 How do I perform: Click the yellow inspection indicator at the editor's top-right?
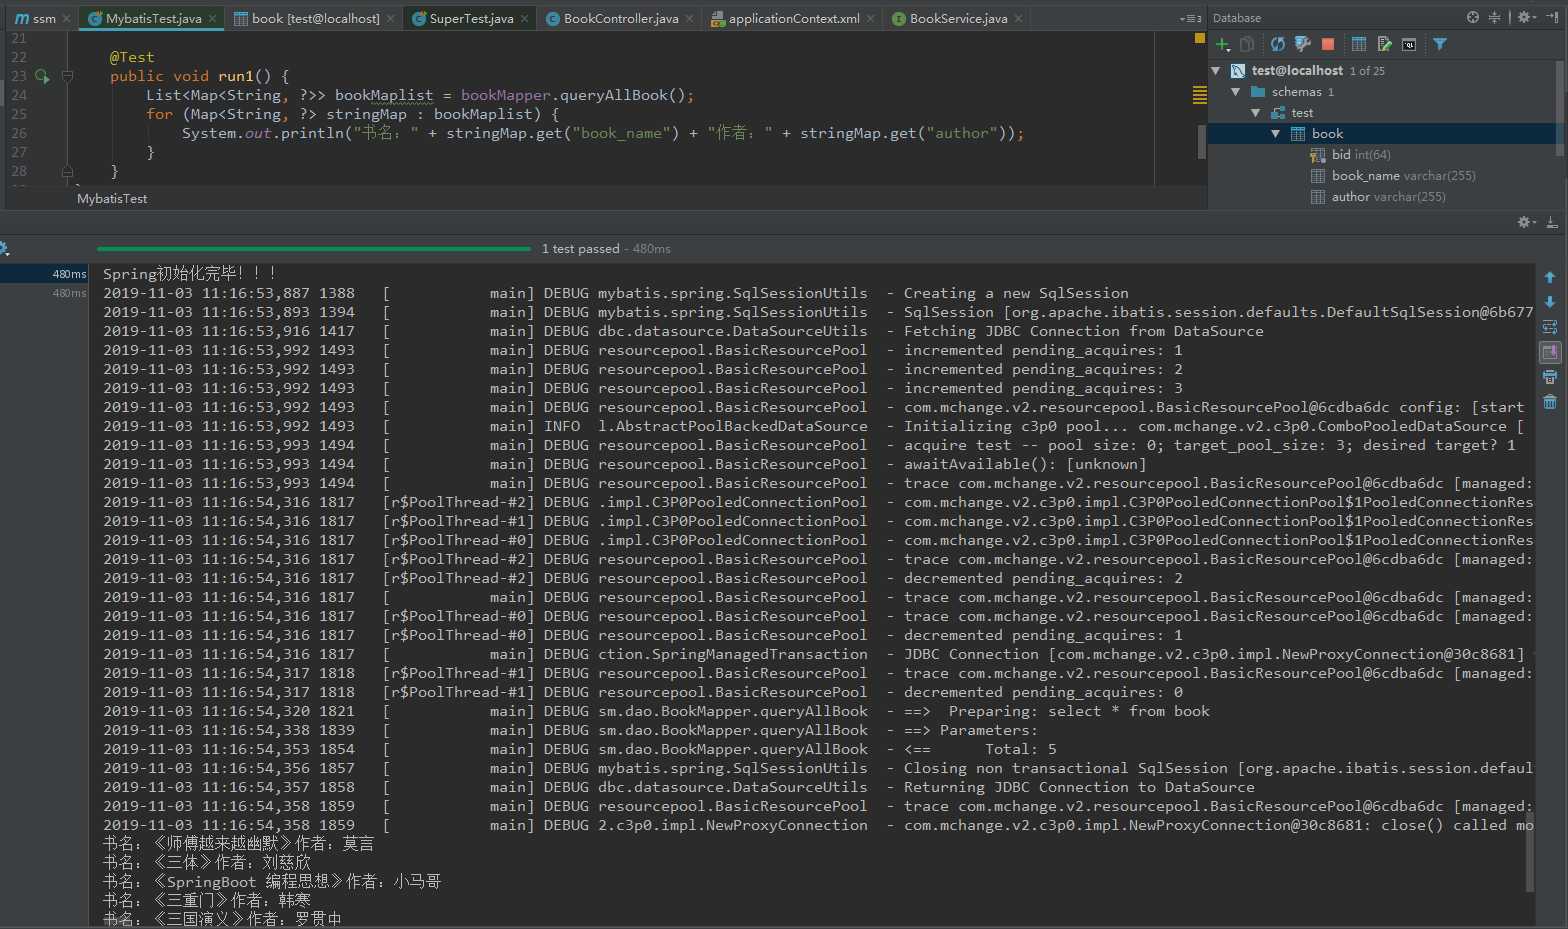pos(1199,38)
